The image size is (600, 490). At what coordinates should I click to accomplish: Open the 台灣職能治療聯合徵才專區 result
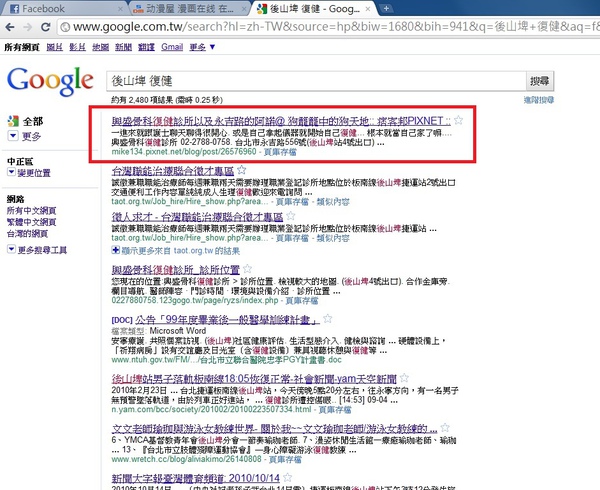173,171
